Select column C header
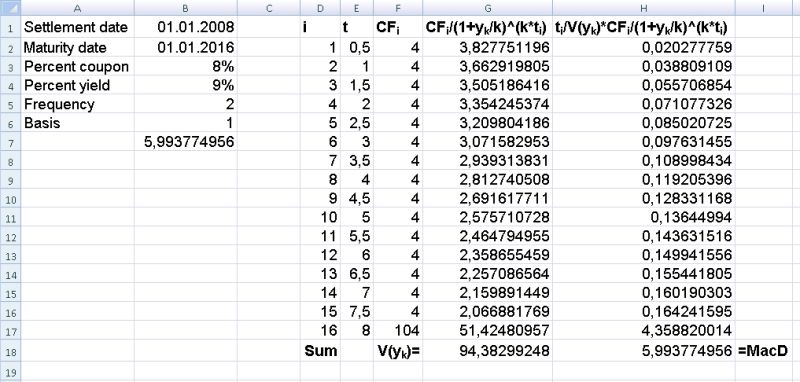The width and height of the screenshot is (800, 382). (269, 8)
